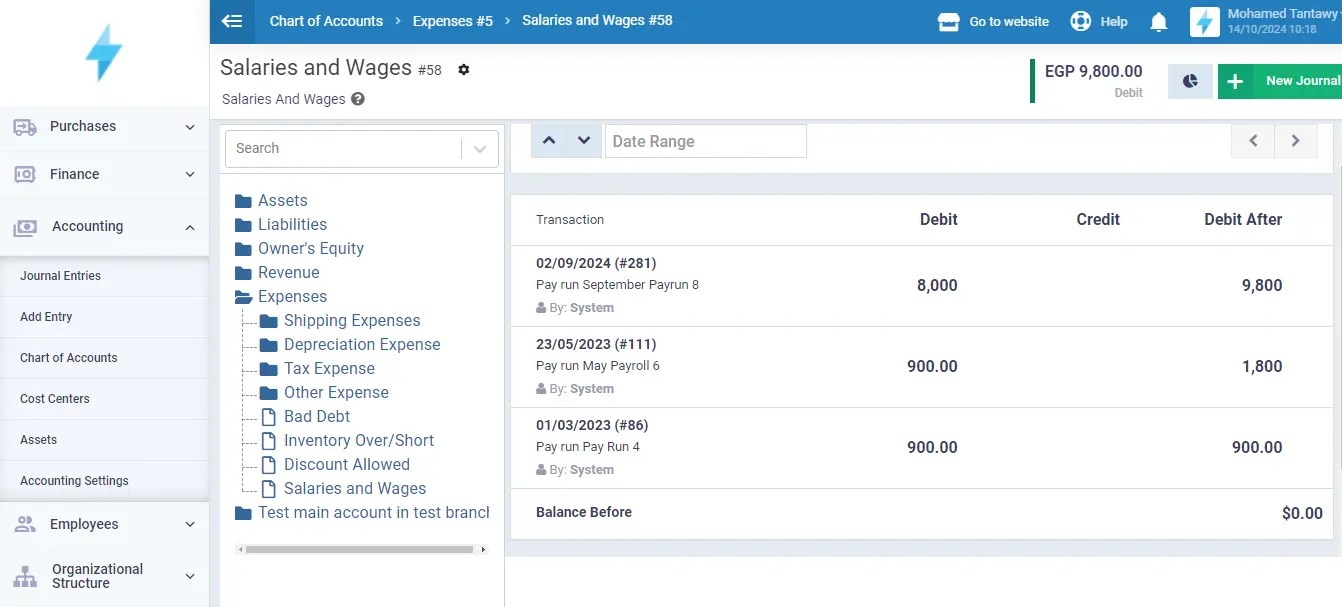This screenshot has width=1342, height=607.
Task: Select the Purchases sidebar icon
Action: click(x=24, y=126)
